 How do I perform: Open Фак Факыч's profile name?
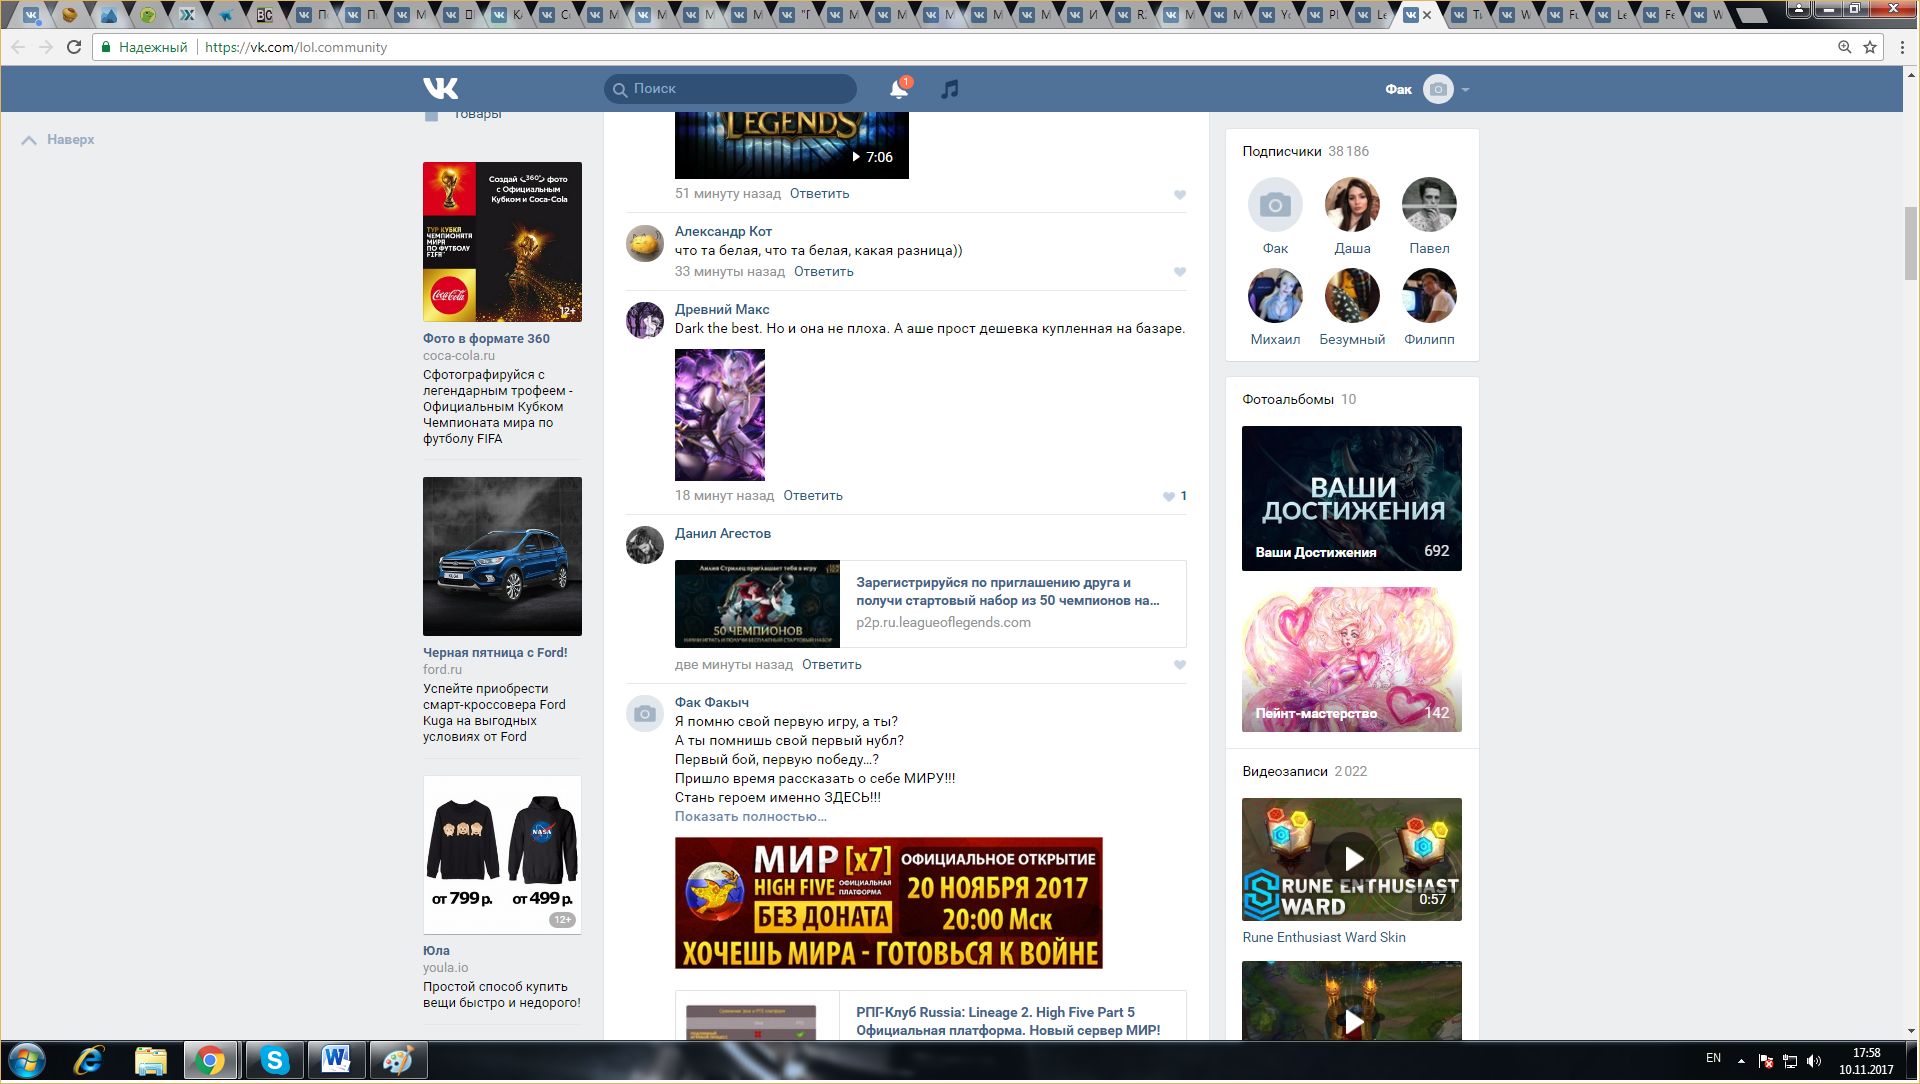(x=712, y=703)
